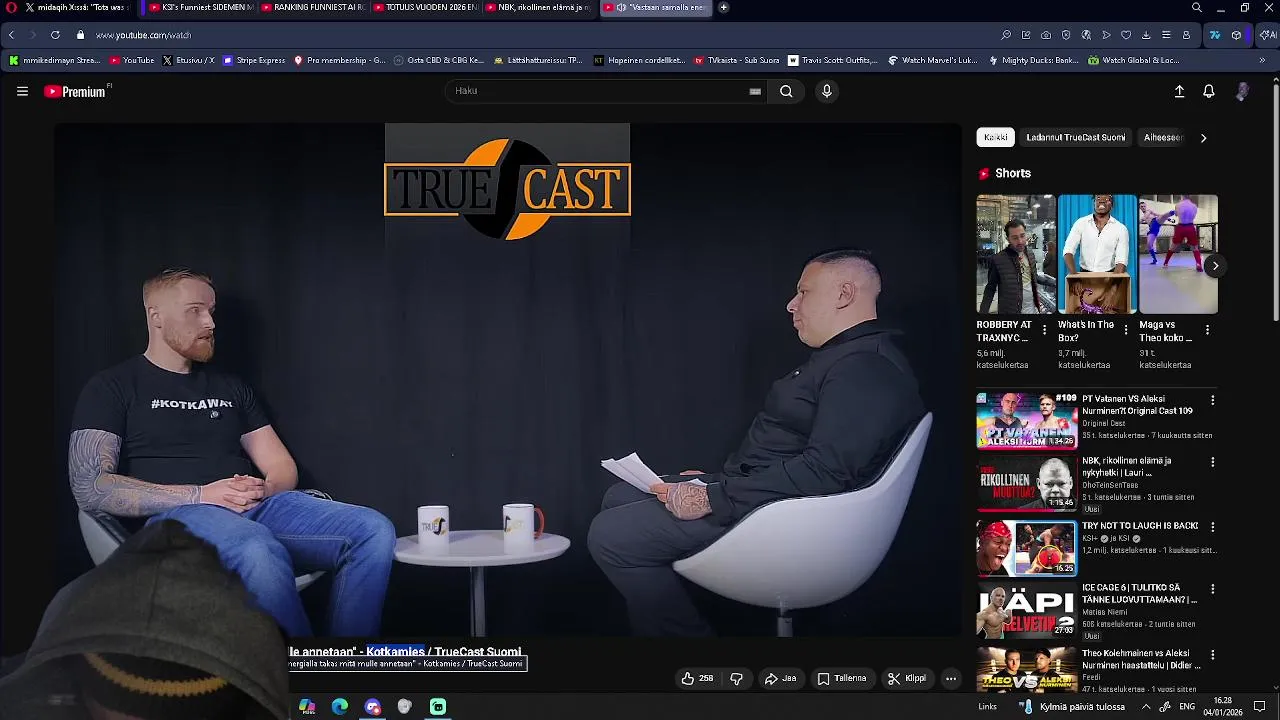The height and width of the screenshot is (720, 1280).
Task: Open the on-screen keyboard icon in search box
Action: (755, 91)
